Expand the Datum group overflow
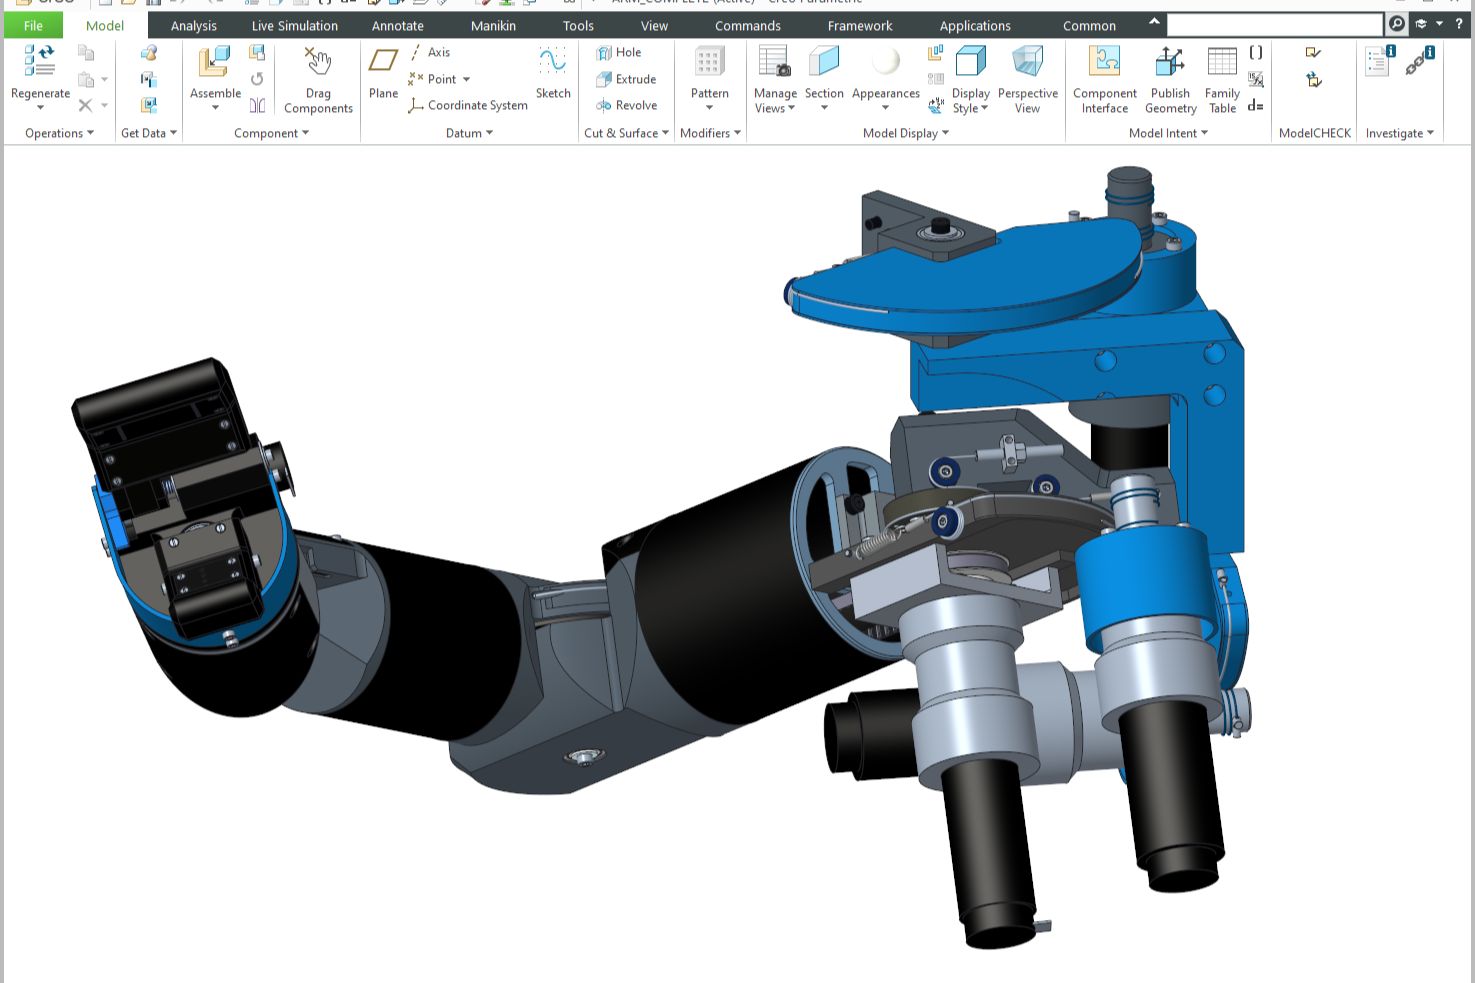The image size is (1475, 983). pyautogui.click(x=489, y=133)
